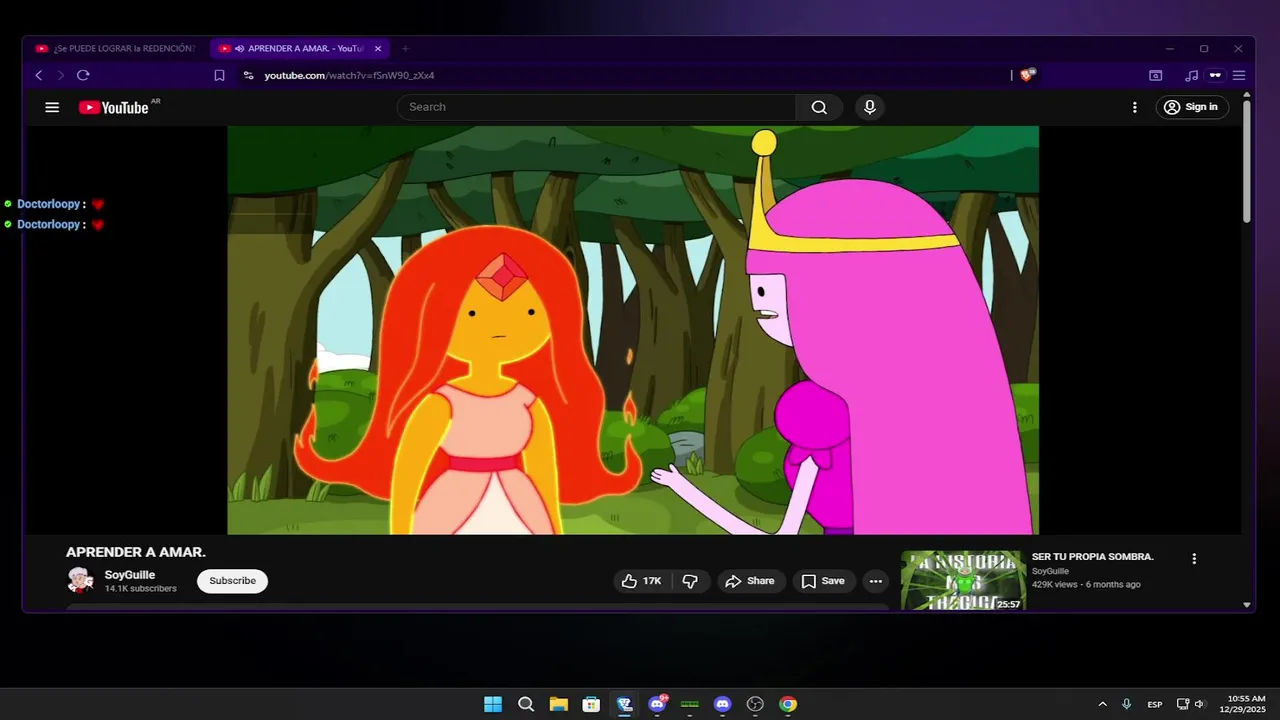Open a new browser tab

click(405, 48)
